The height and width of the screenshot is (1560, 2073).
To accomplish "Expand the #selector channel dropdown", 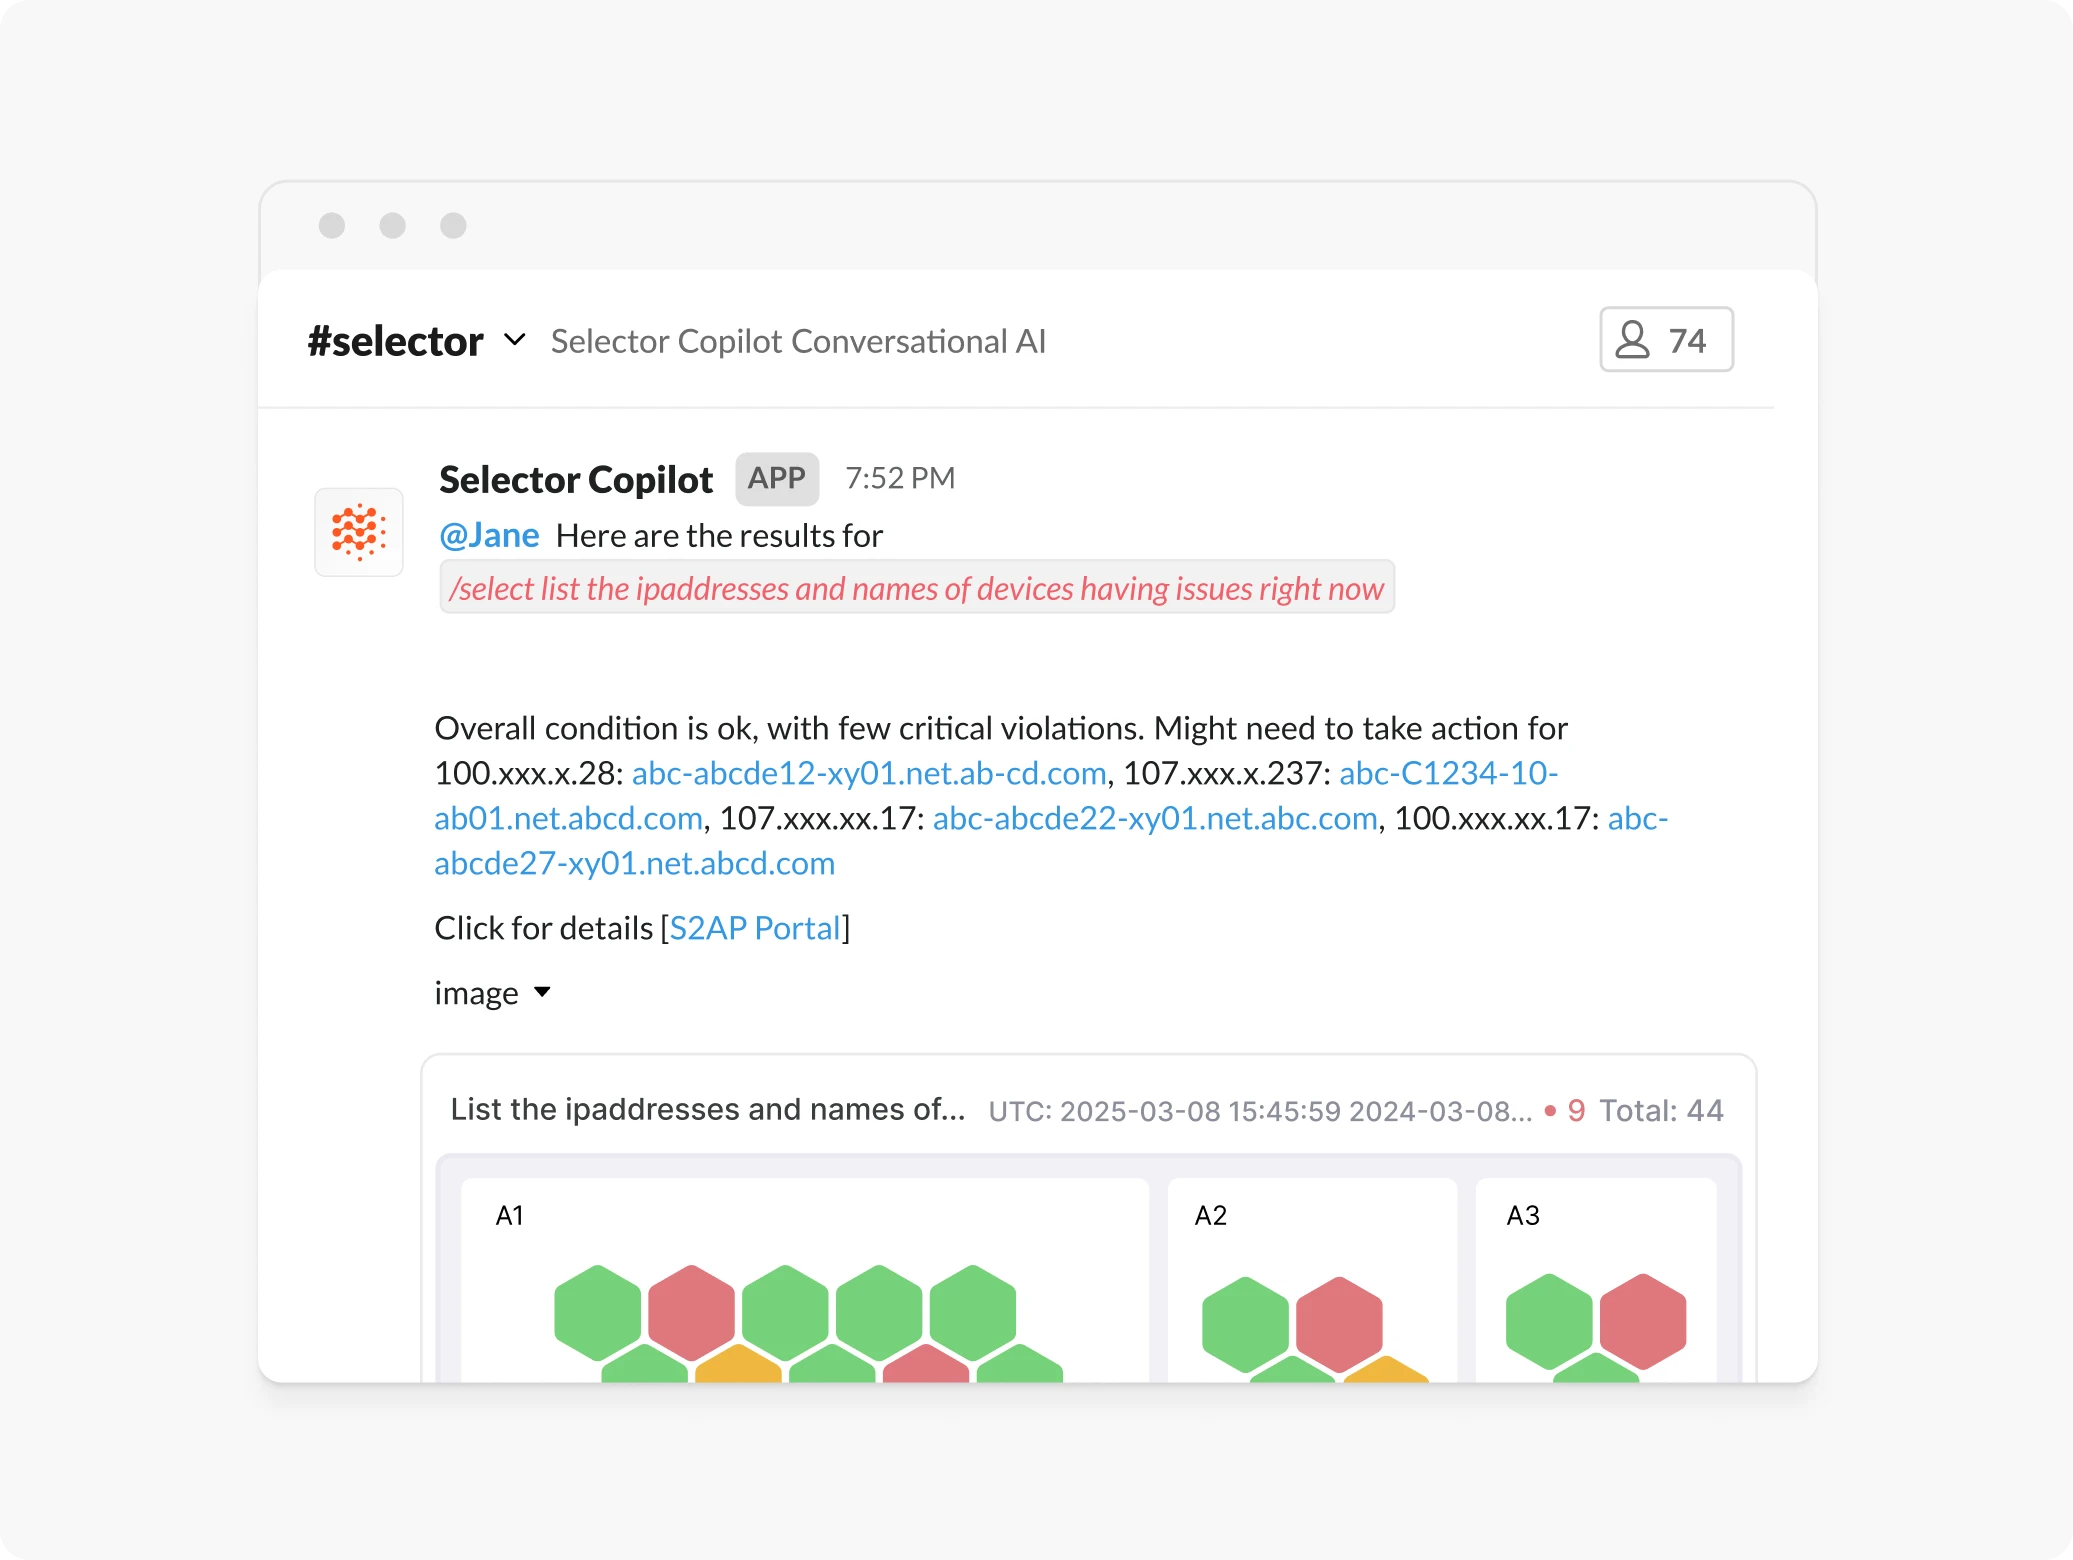I will click(x=516, y=340).
